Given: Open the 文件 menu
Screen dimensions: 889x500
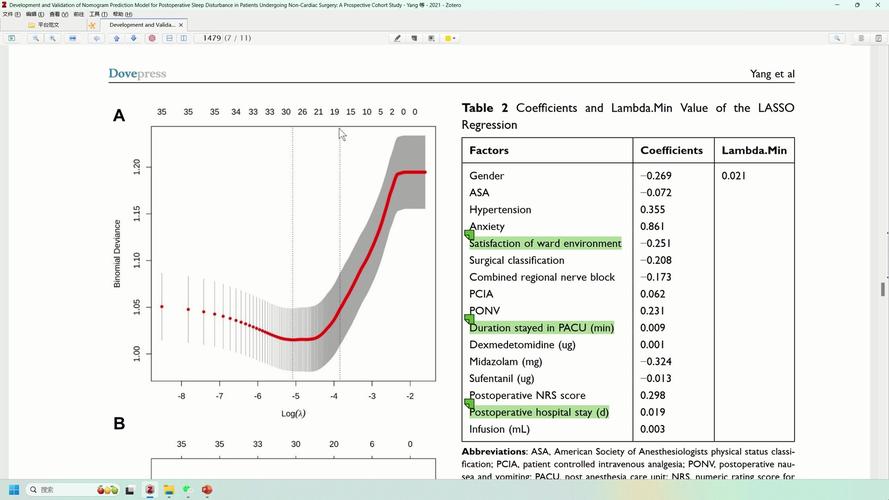Looking at the screenshot, I should coord(11,14).
